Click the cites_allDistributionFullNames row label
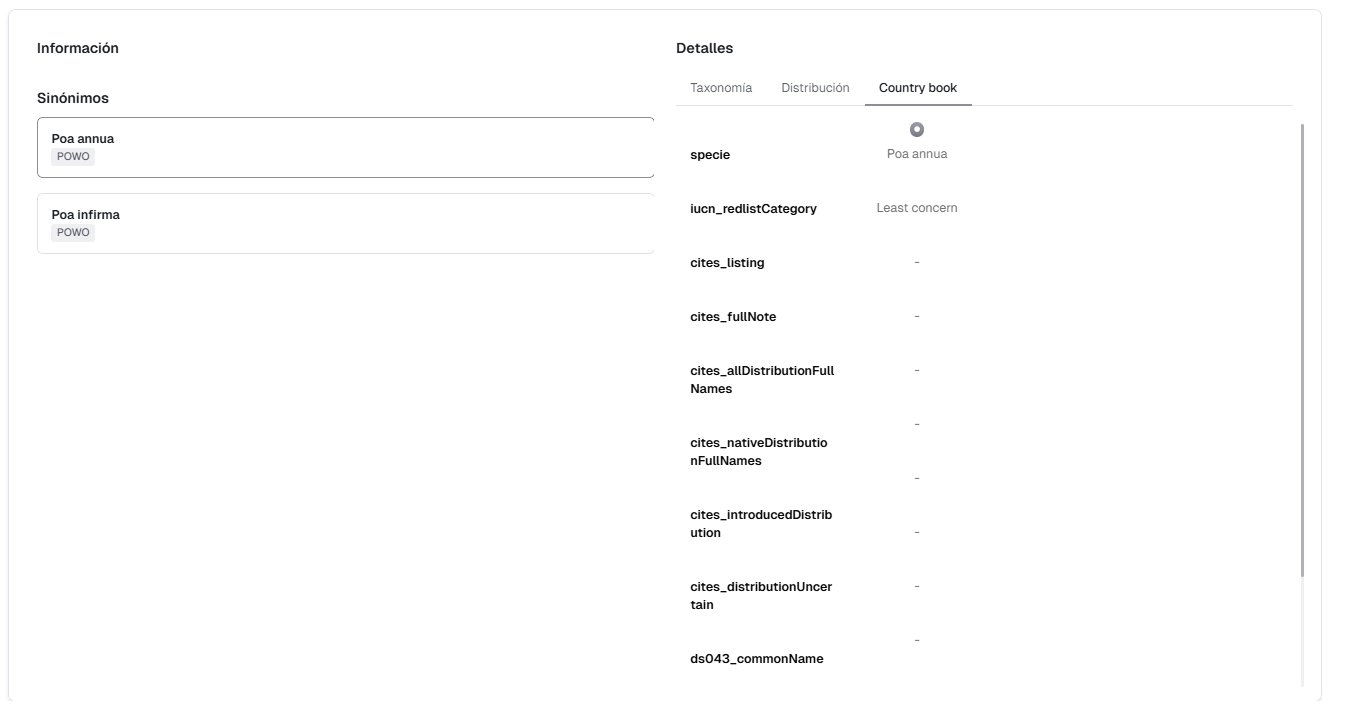This screenshot has width=1347, height=716. (x=761, y=380)
